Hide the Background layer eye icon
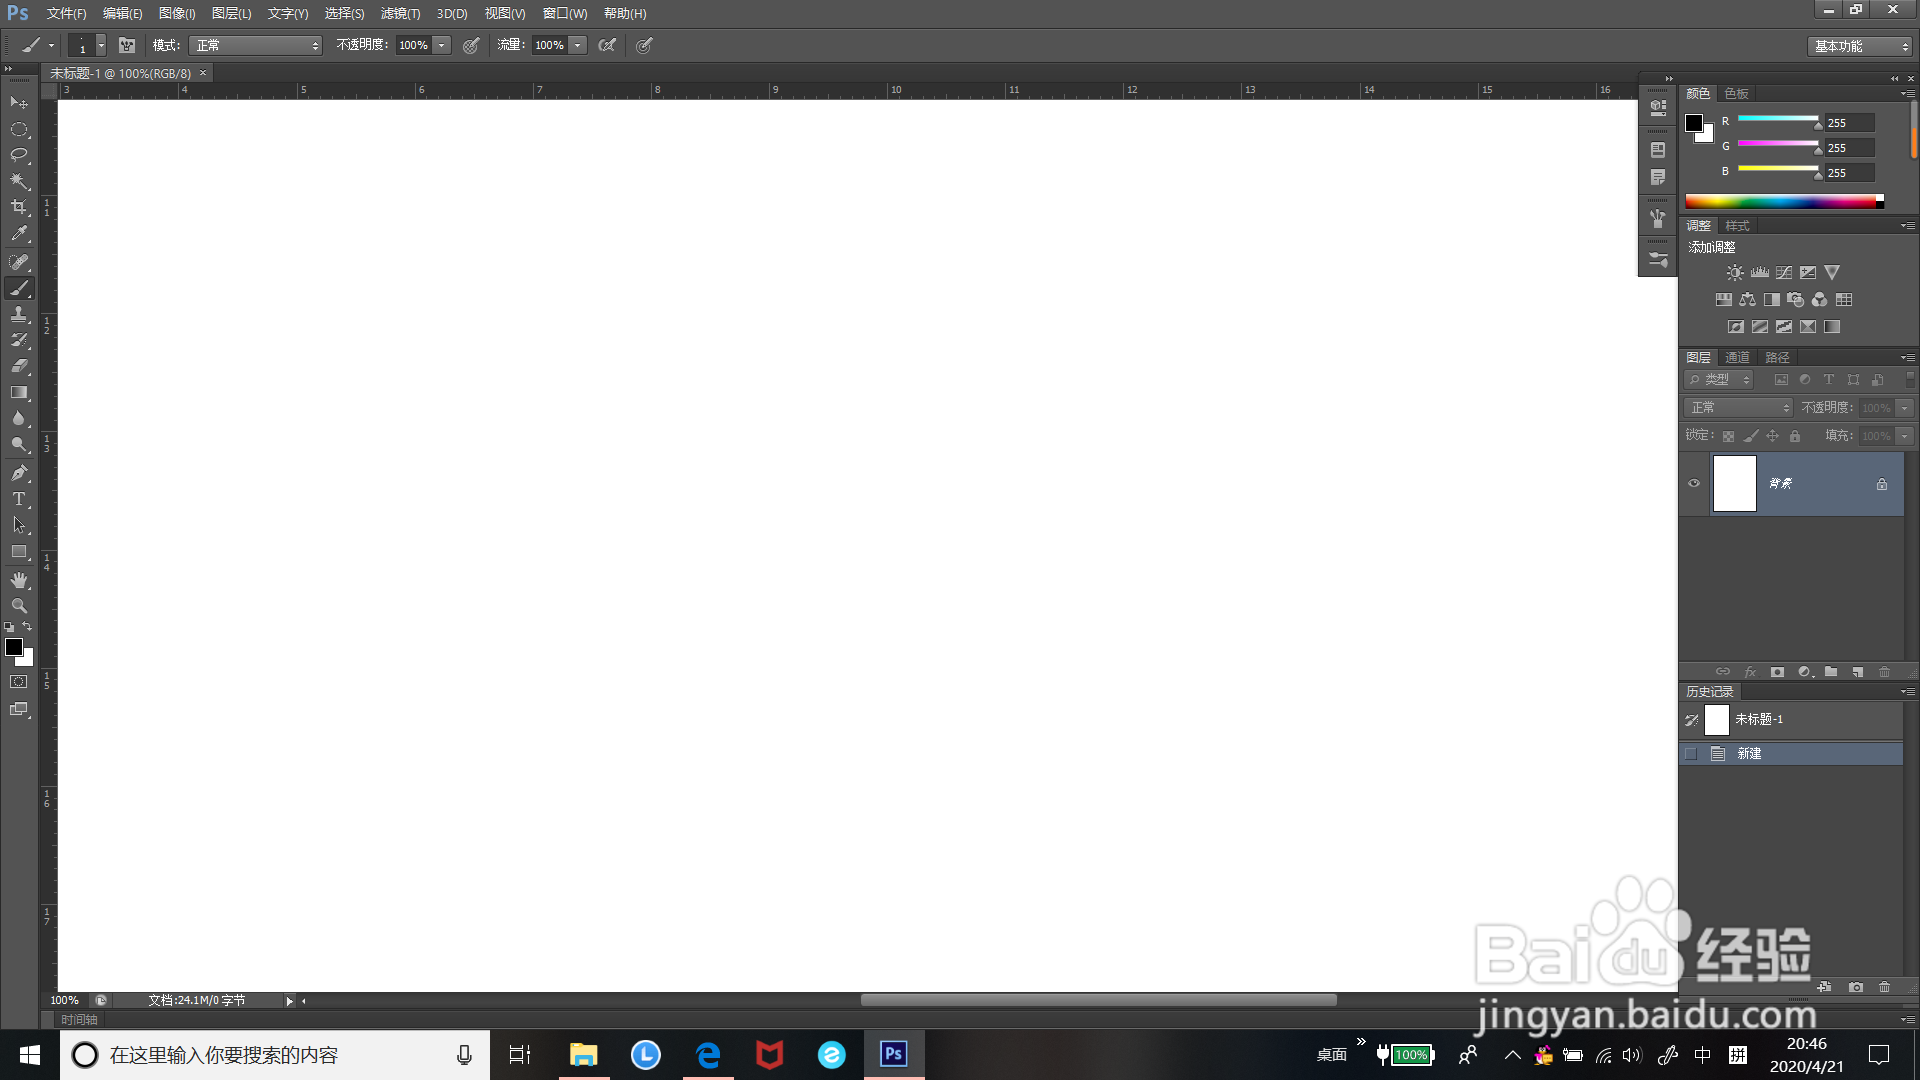1920x1080 pixels. click(1694, 484)
